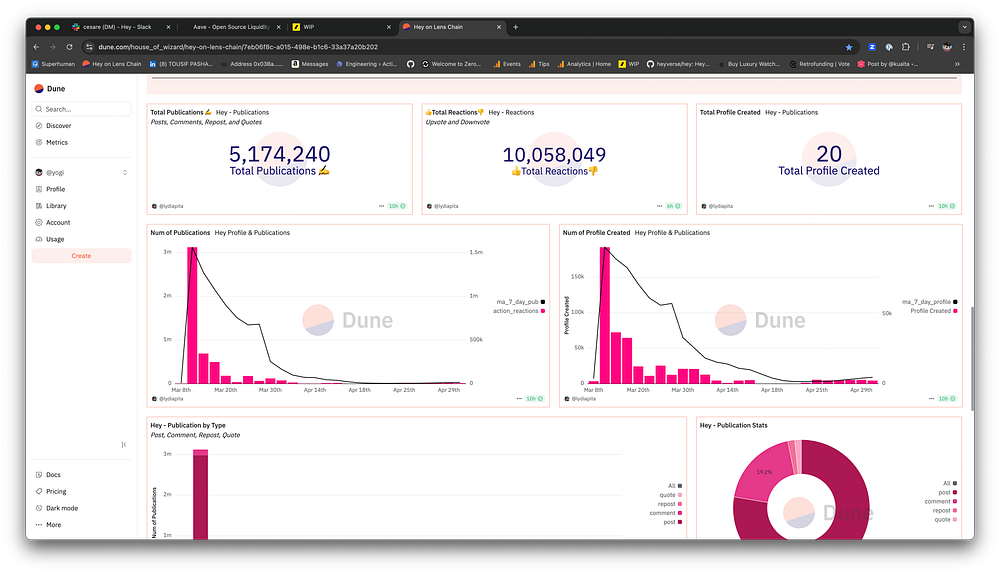Open three-dot menu on Total Publications card
1000x574 pixels.
(x=381, y=206)
